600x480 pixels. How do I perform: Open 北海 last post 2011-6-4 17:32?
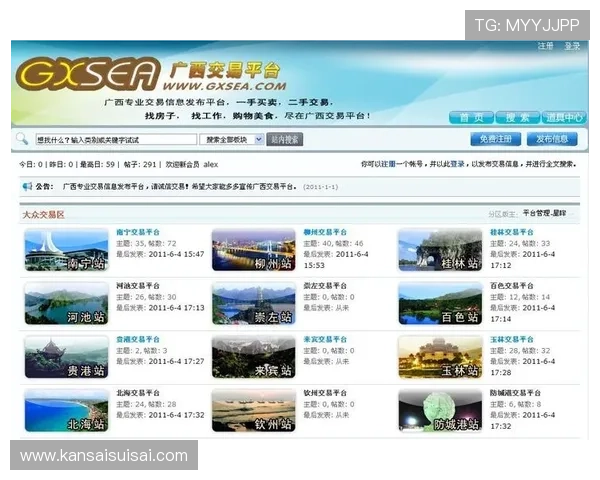click(176, 415)
